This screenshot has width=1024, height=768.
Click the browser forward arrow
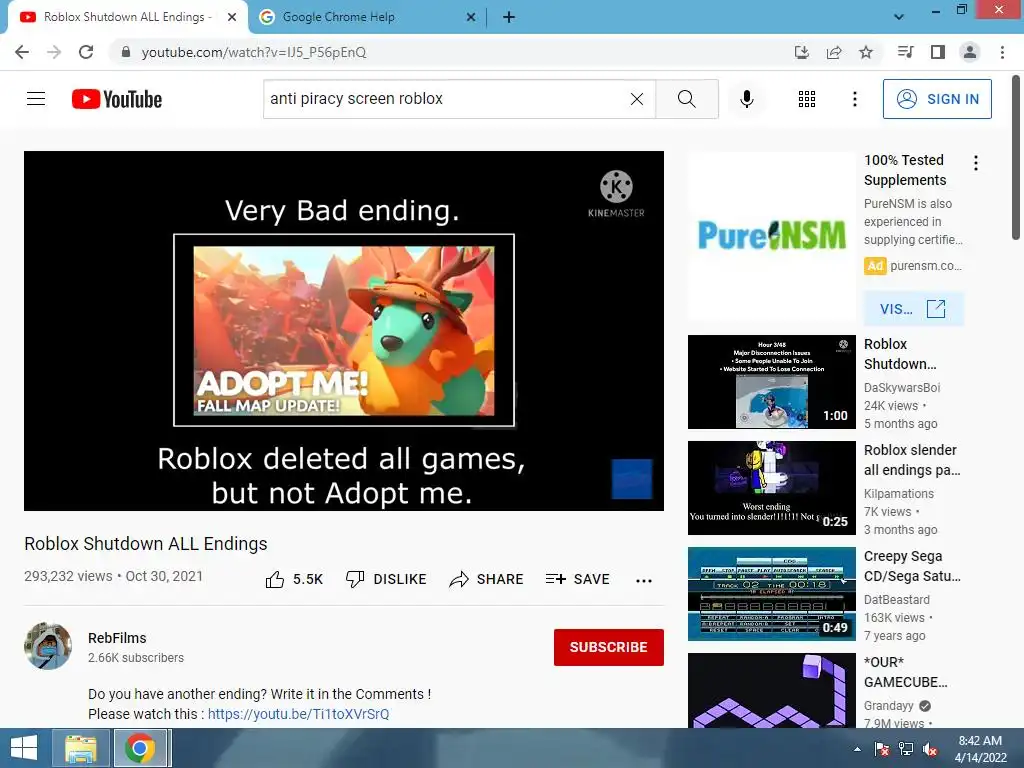(x=54, y=52)
